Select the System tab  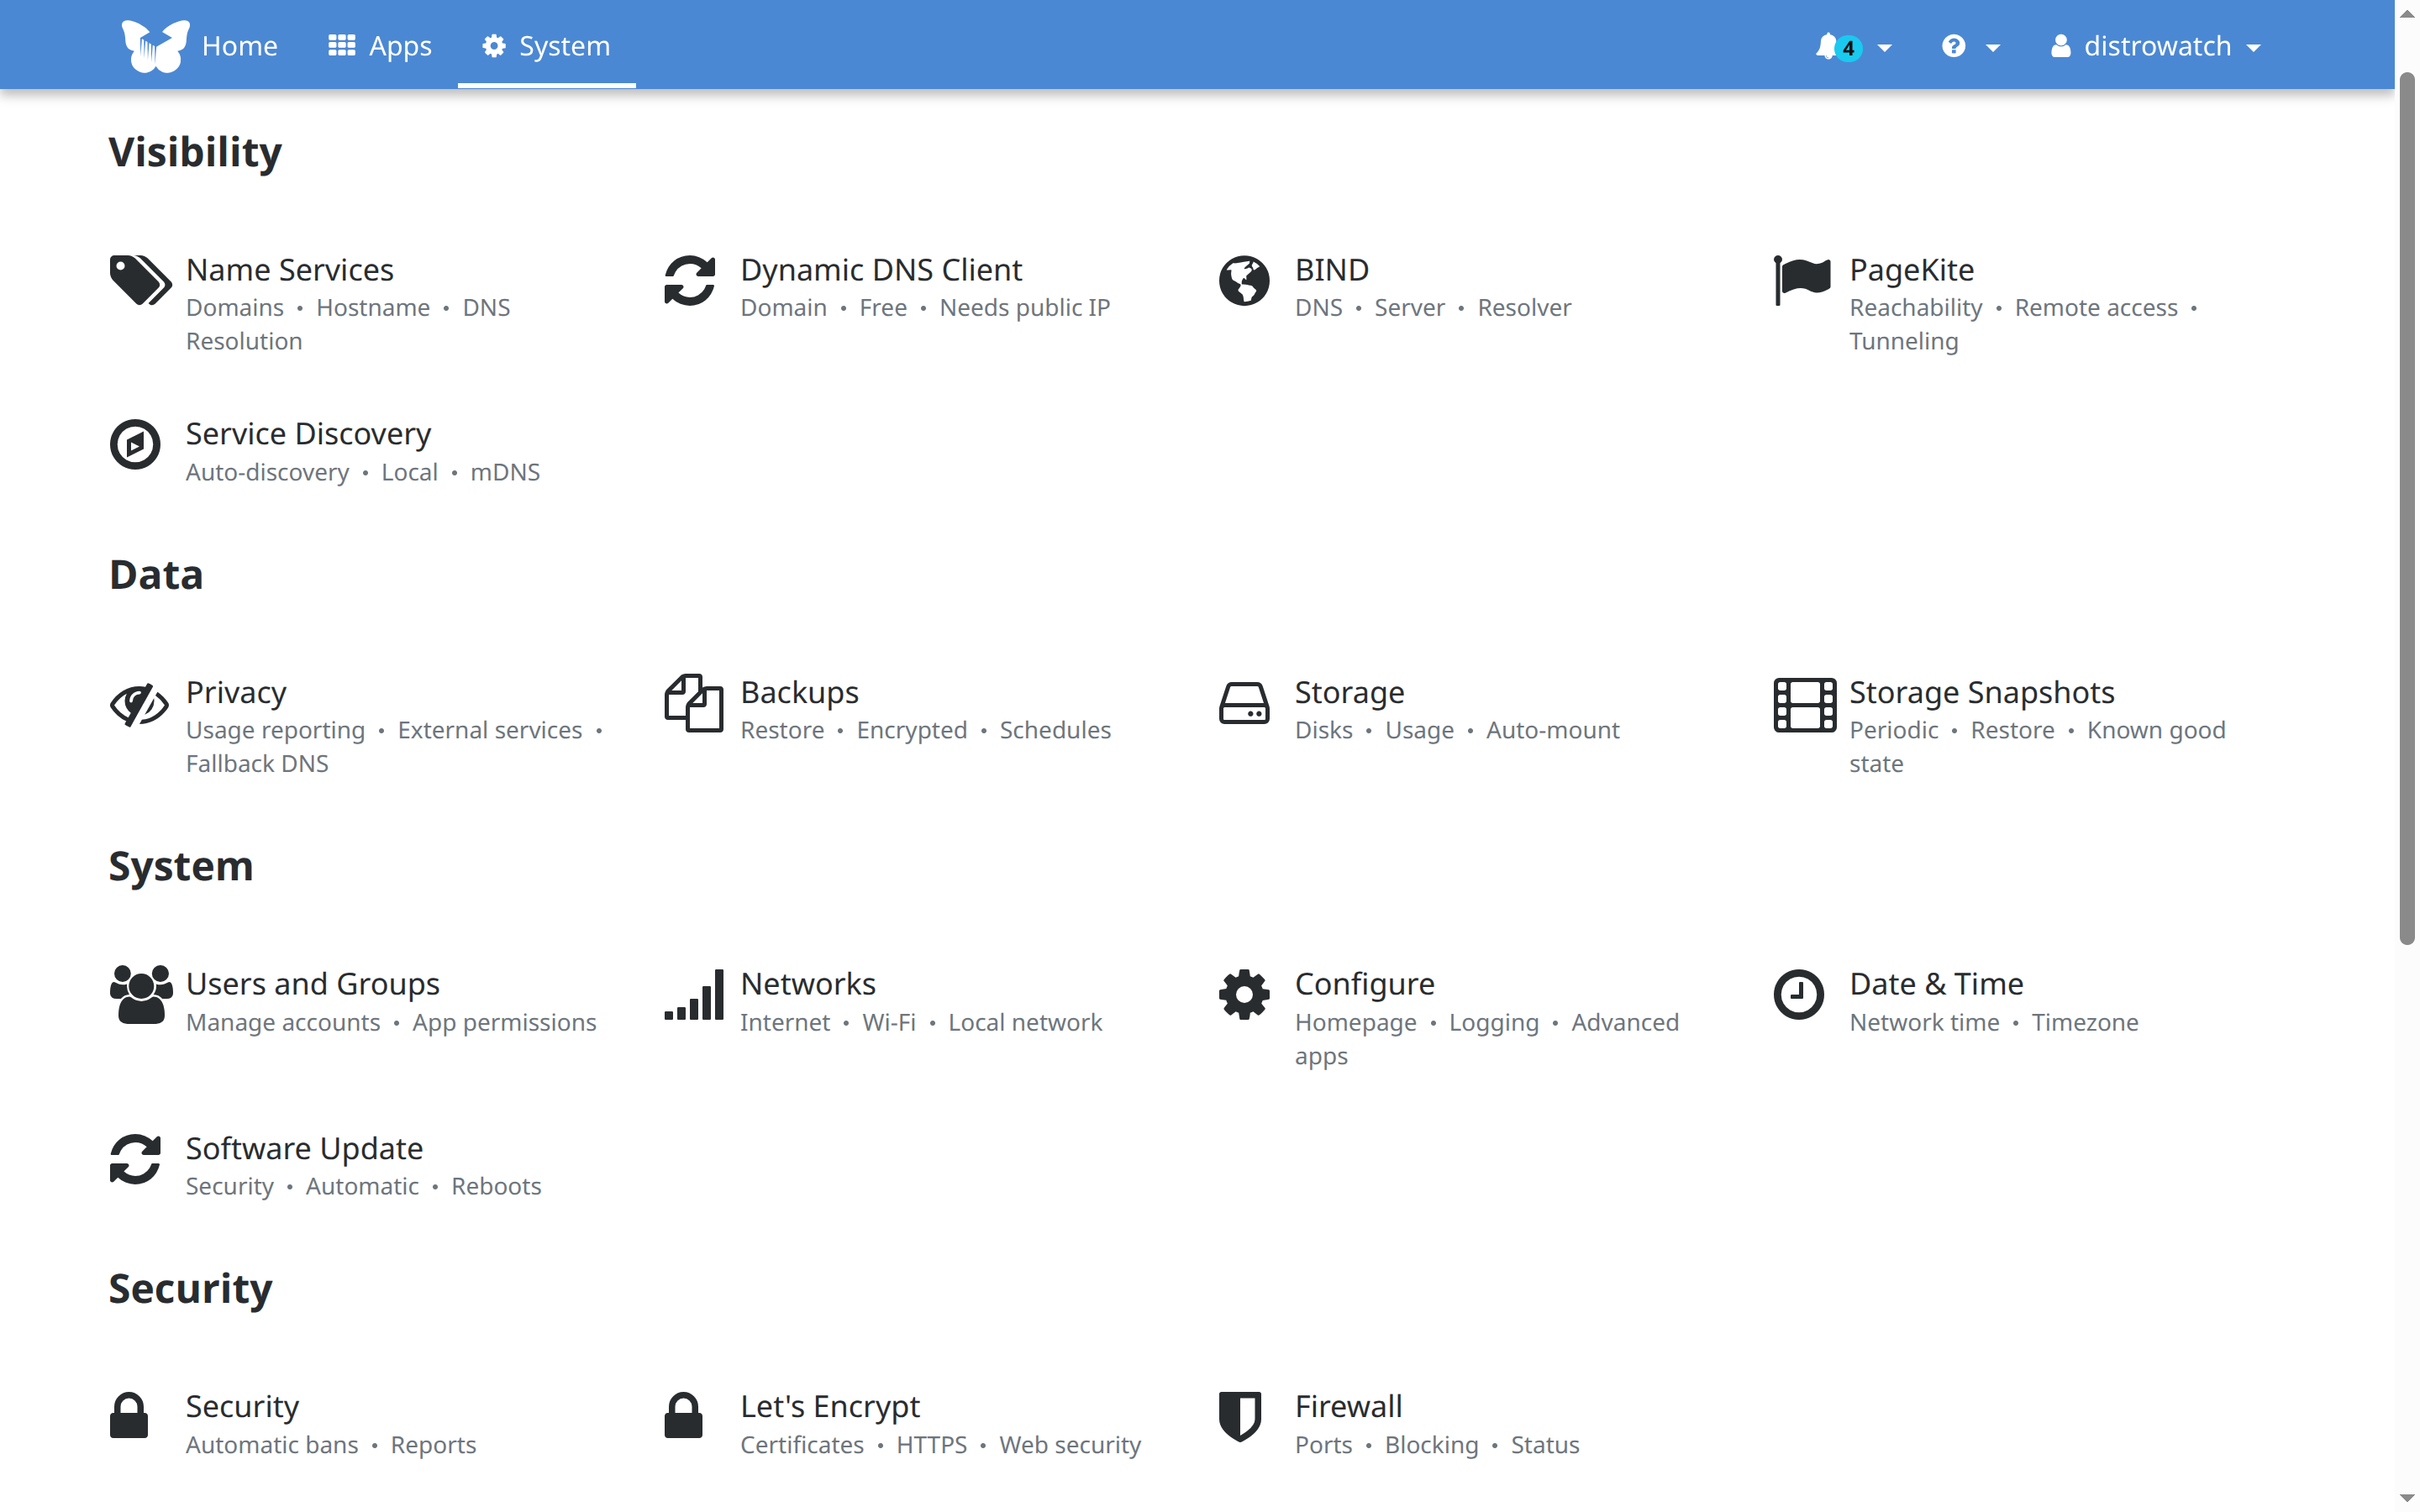[x=546, y=46]
